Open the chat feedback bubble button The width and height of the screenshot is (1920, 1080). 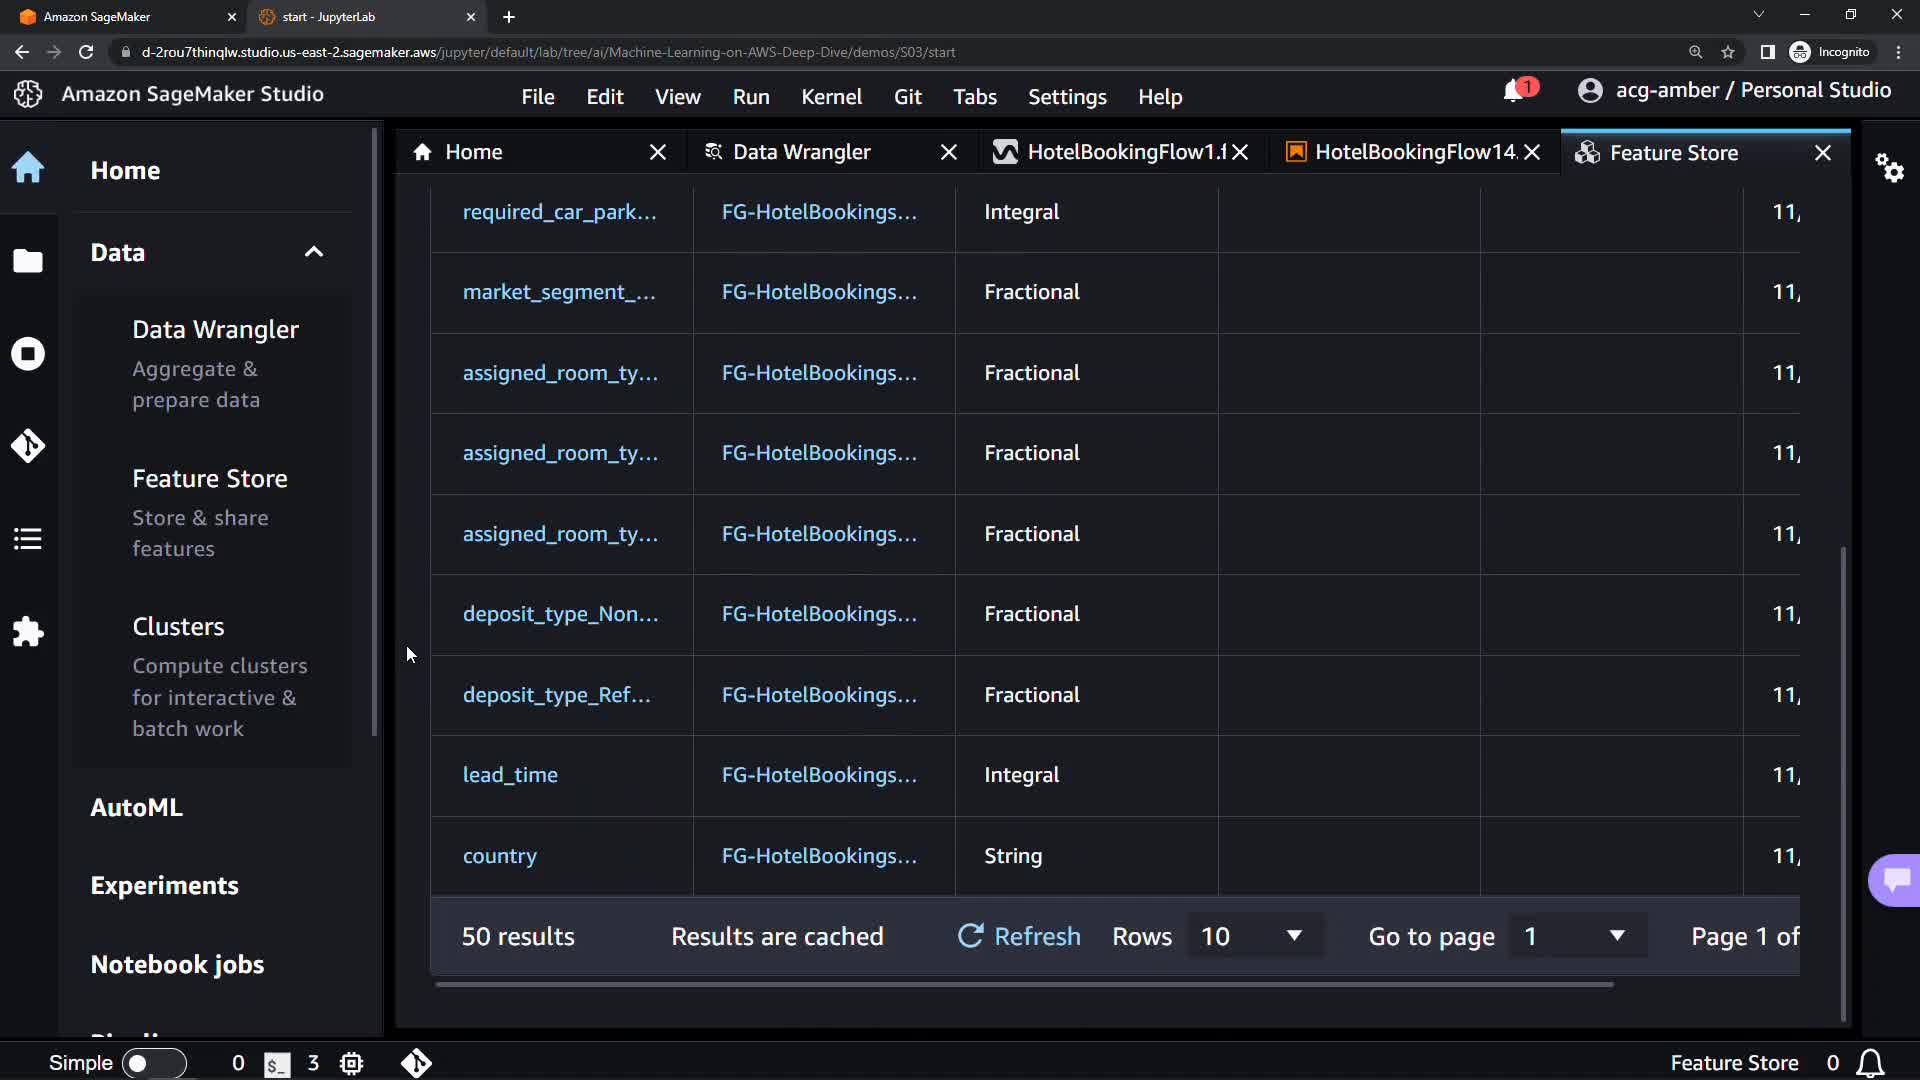(x=1896, y=880)
